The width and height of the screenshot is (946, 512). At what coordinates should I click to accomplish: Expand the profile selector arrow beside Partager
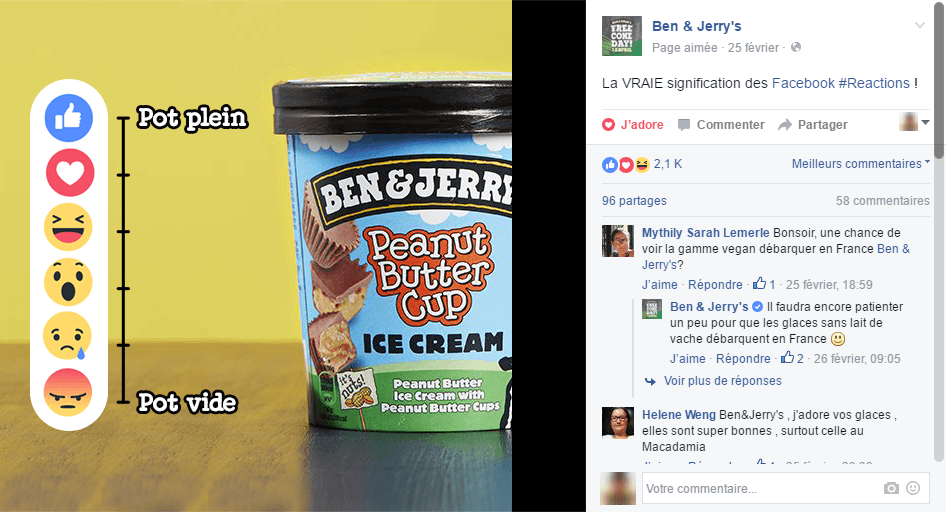(925, 122)
